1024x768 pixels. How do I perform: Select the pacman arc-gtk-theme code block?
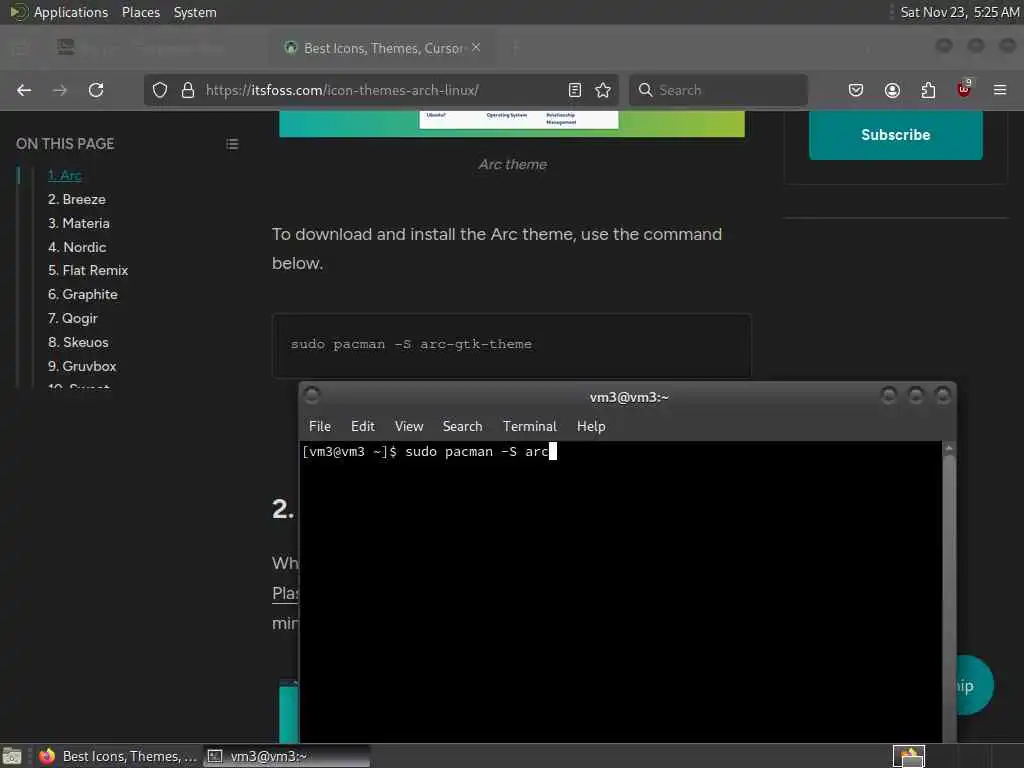coord(511,345)
